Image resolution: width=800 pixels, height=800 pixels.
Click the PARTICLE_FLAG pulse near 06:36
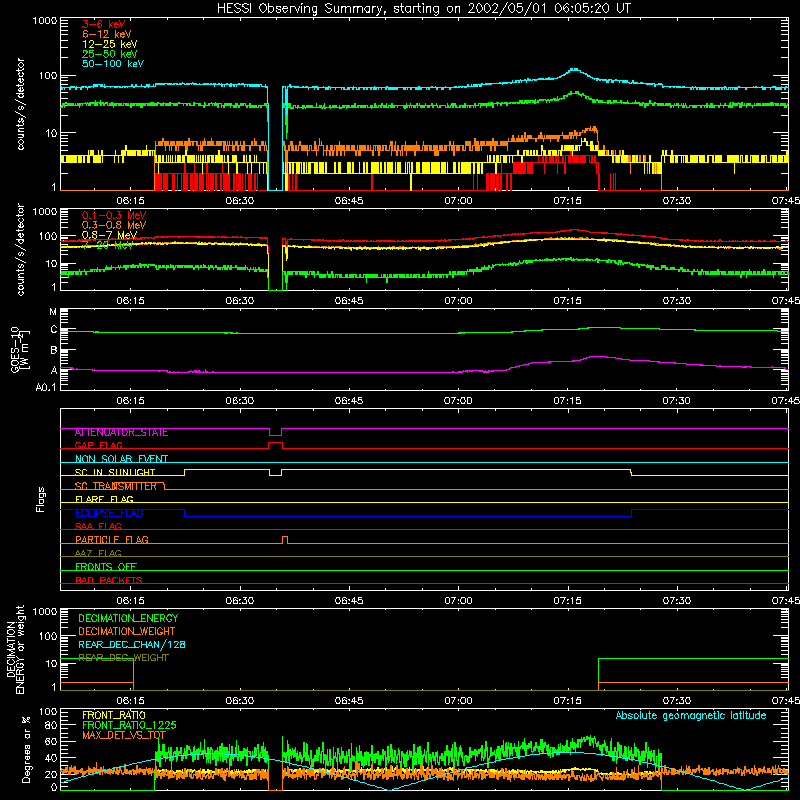click(x=285, y=540)
